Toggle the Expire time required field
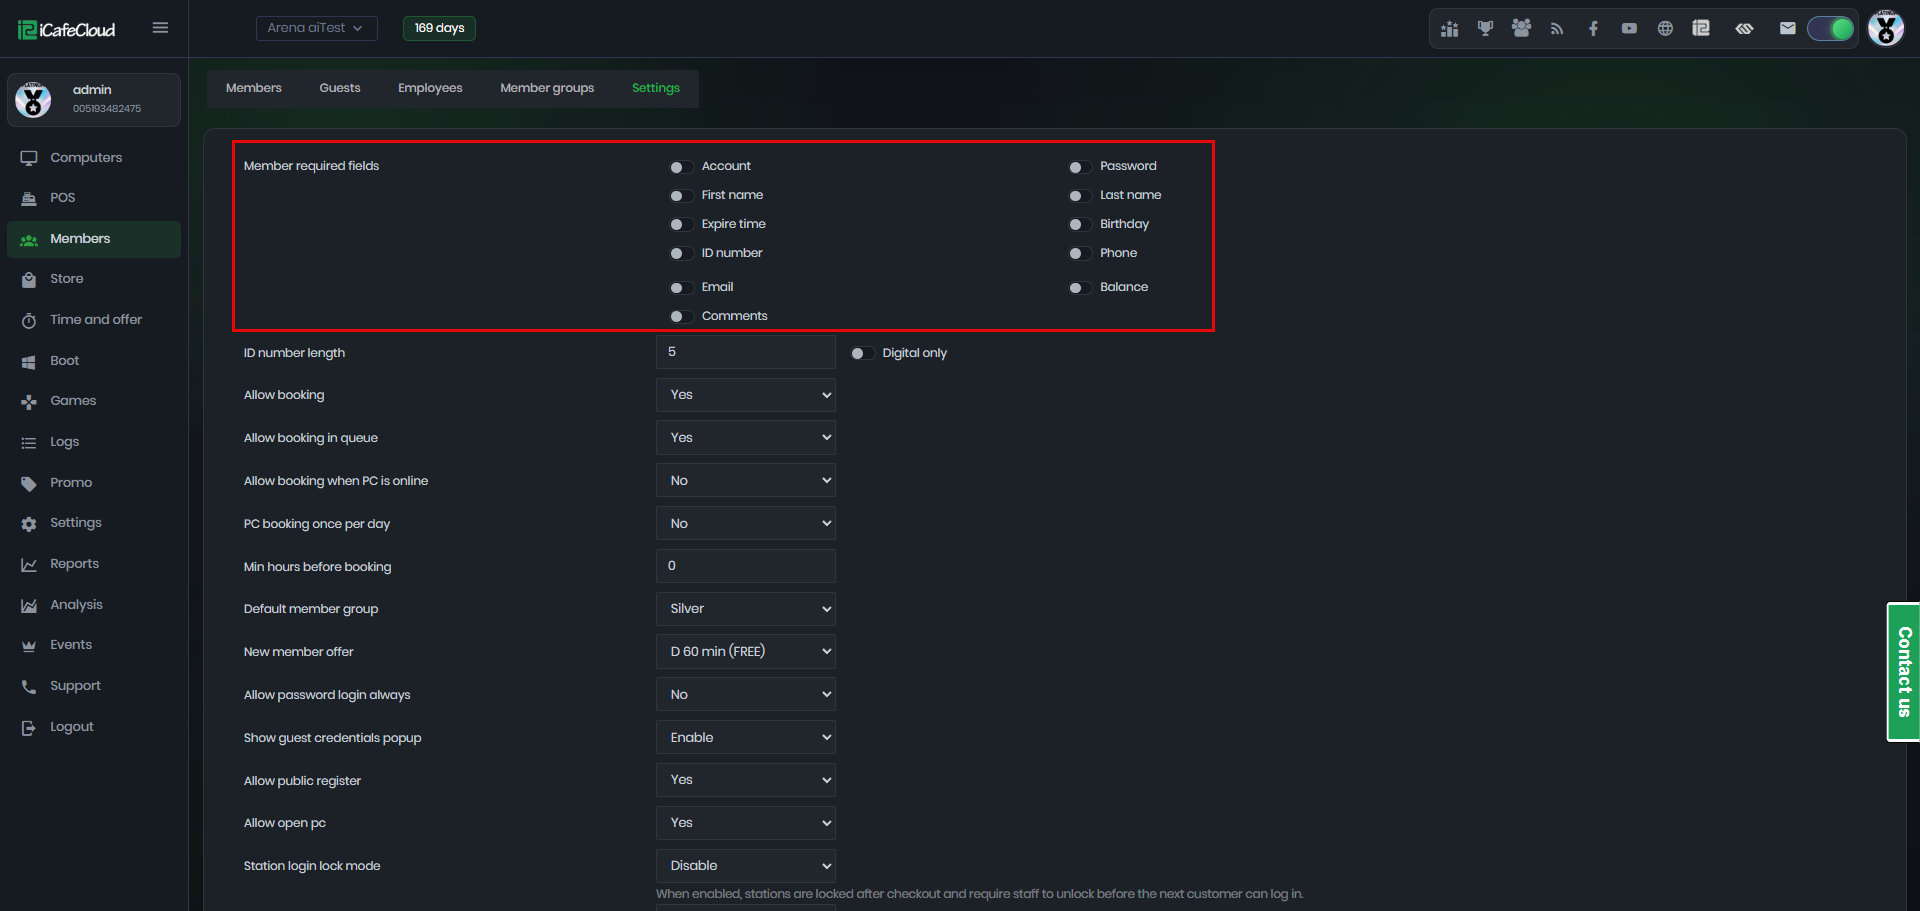The image size is (1920, 911). (x=681, y=225)
